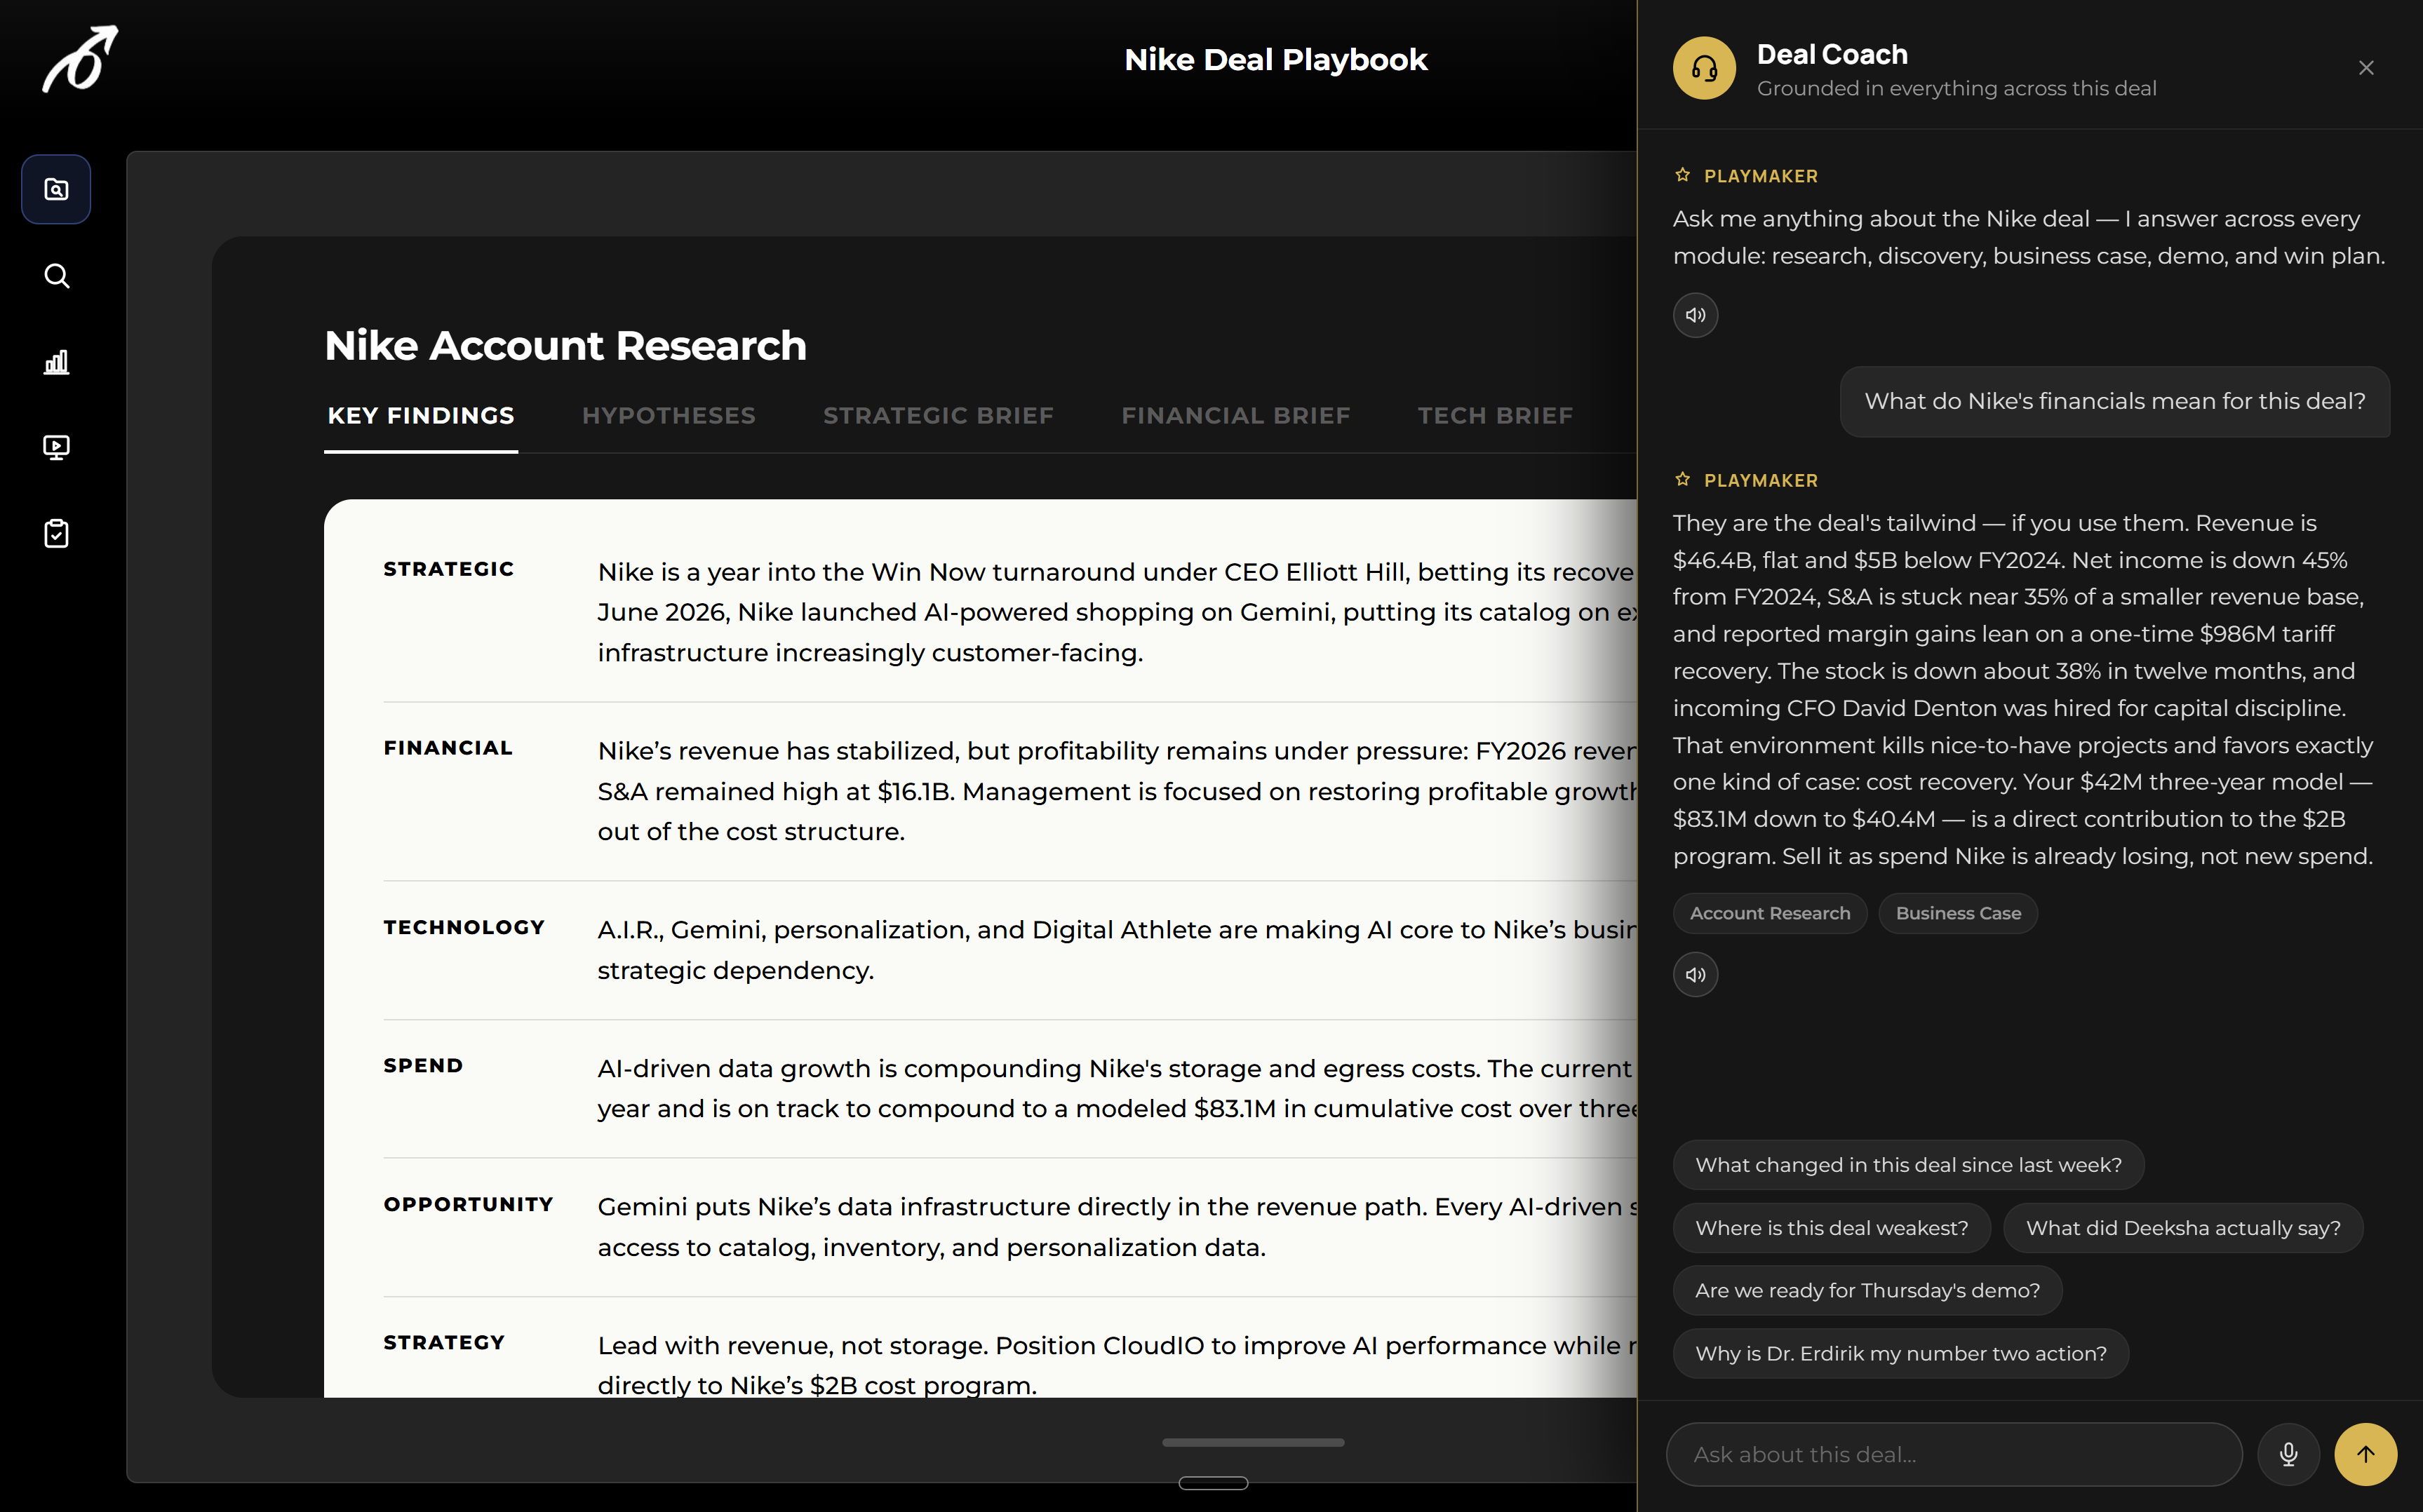Play audio for the first Playmaker message
Viewport: 2423px width, 1512px height.
pos(1695,315)
